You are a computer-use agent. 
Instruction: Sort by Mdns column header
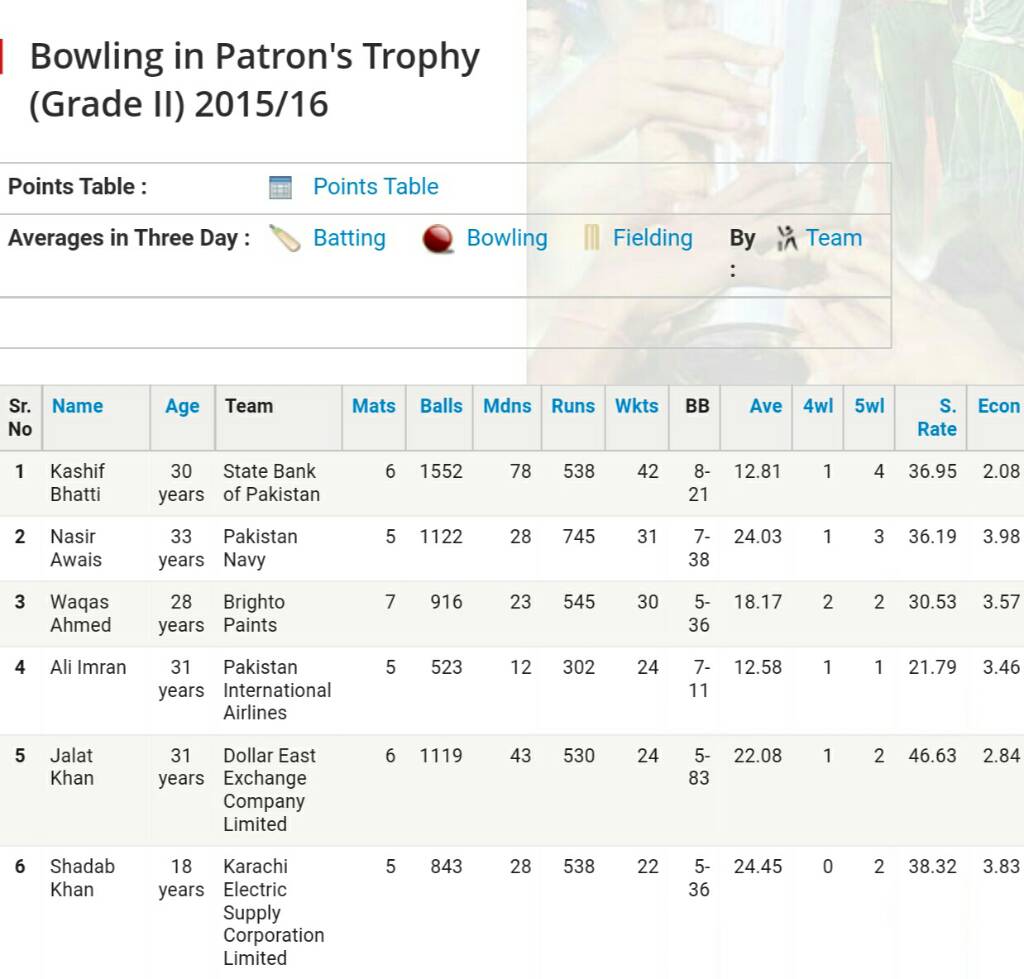click(507, 406)
